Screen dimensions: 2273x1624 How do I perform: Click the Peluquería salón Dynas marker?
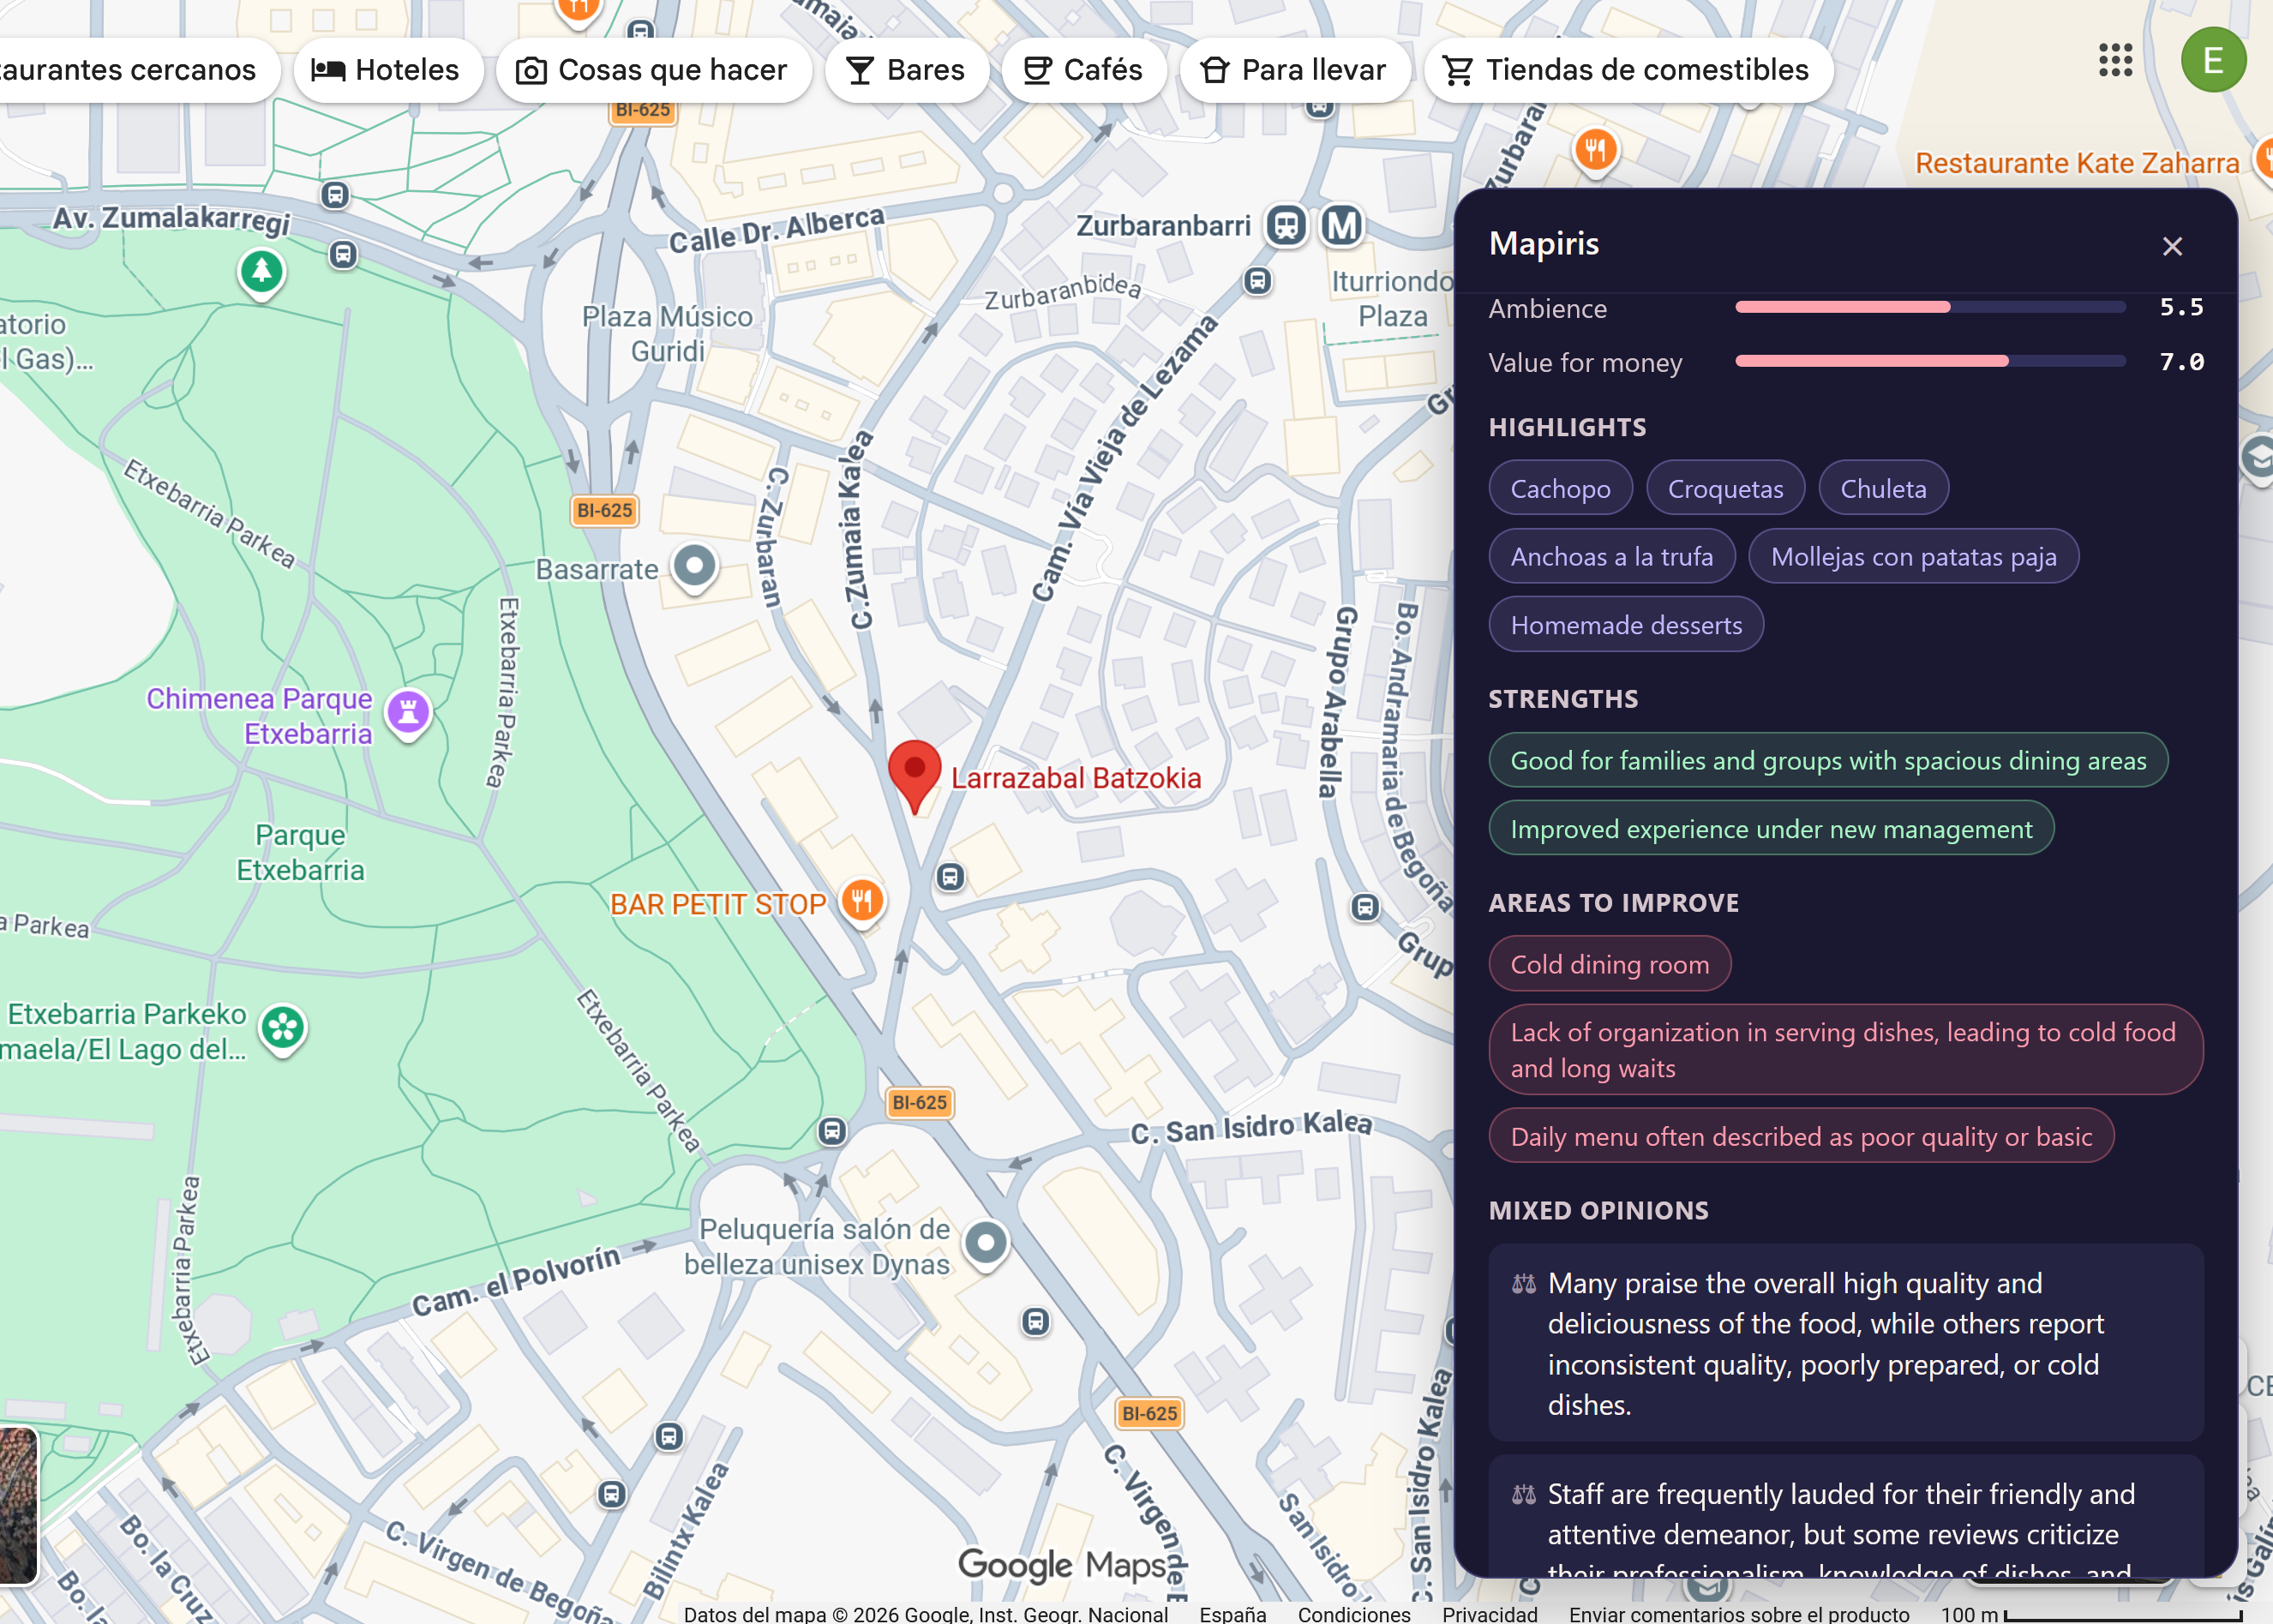tap(986, 1245)
